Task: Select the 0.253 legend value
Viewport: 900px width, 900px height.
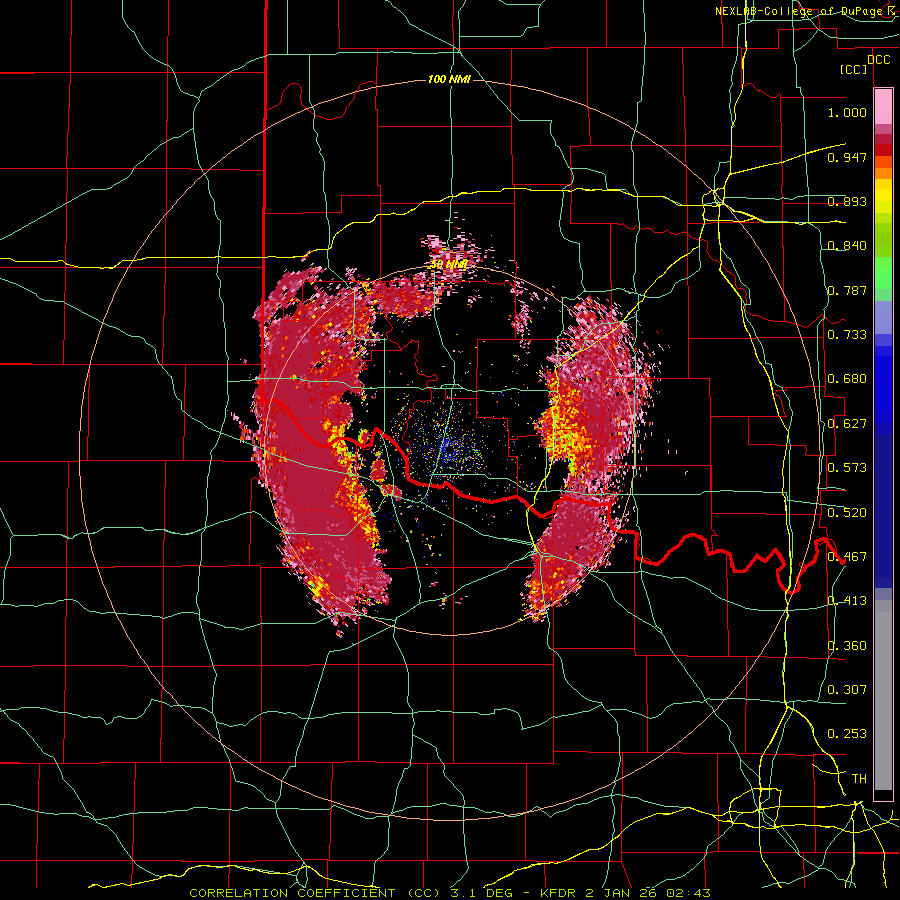Action: click(847, 734)
